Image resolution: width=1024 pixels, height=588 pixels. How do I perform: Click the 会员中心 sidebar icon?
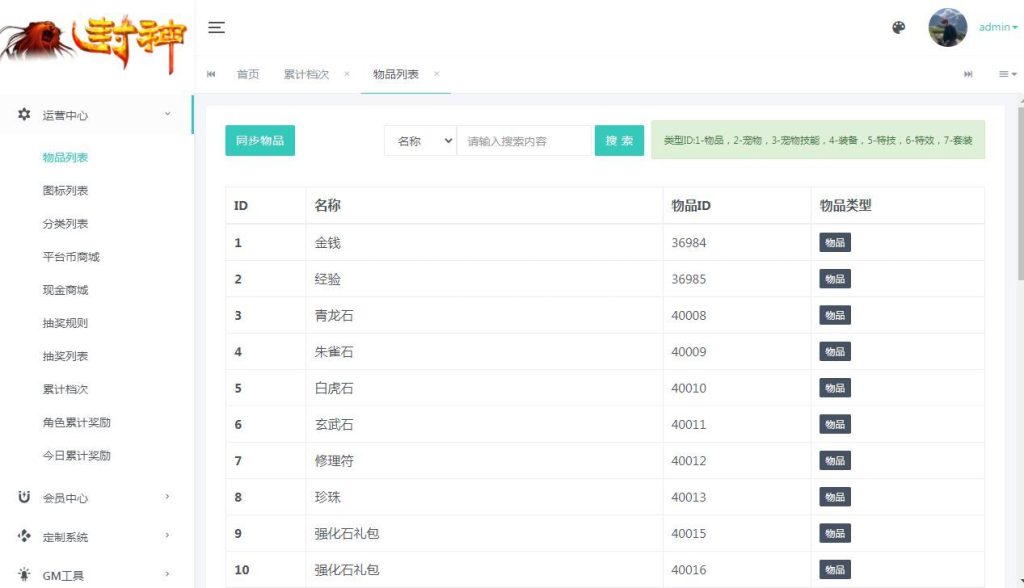tap(25, 497)
